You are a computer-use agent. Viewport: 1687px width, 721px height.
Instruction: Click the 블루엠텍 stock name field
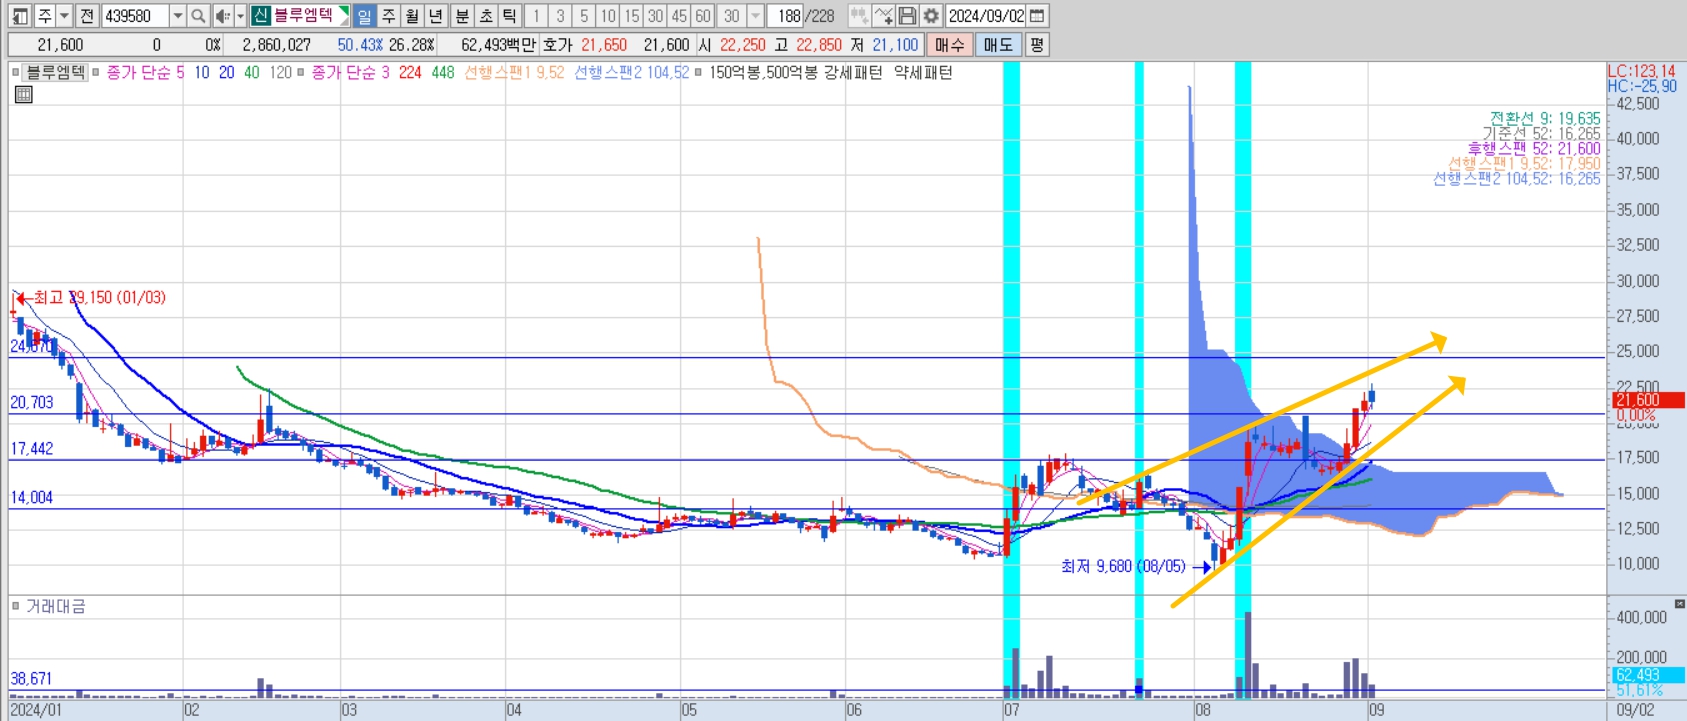coord(303,15)
